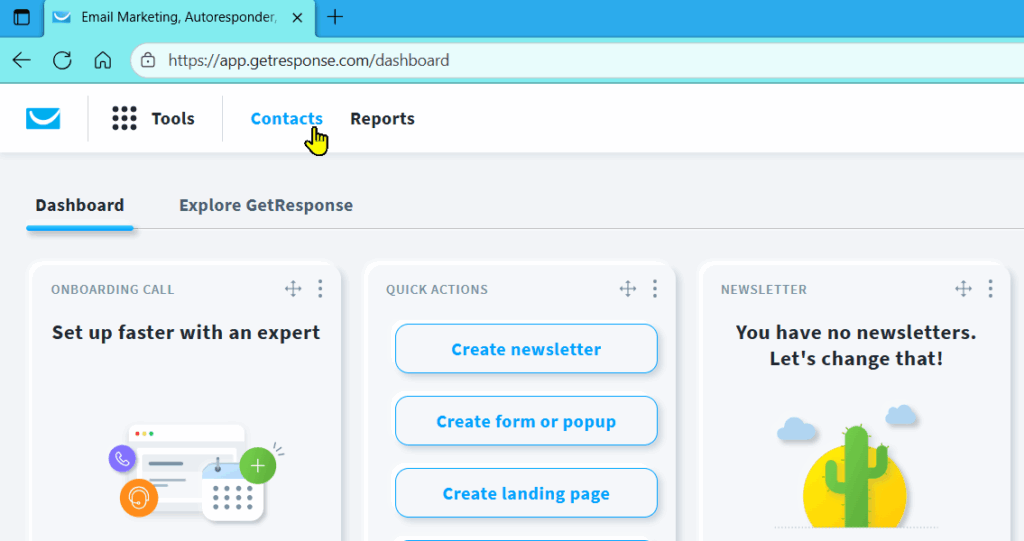Click the Create landing page button
1024x541 pixels.
(x=526, y=493)
